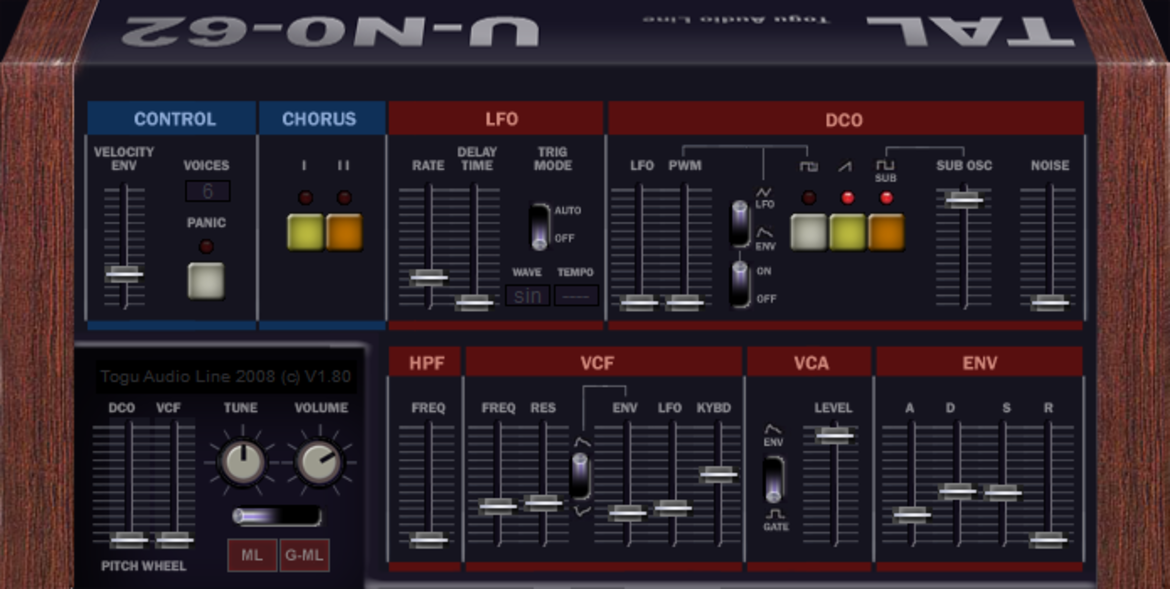Click the ENV Attack (A) slider handle
The width and height of the screenshot is (1170, 589).
911,514
